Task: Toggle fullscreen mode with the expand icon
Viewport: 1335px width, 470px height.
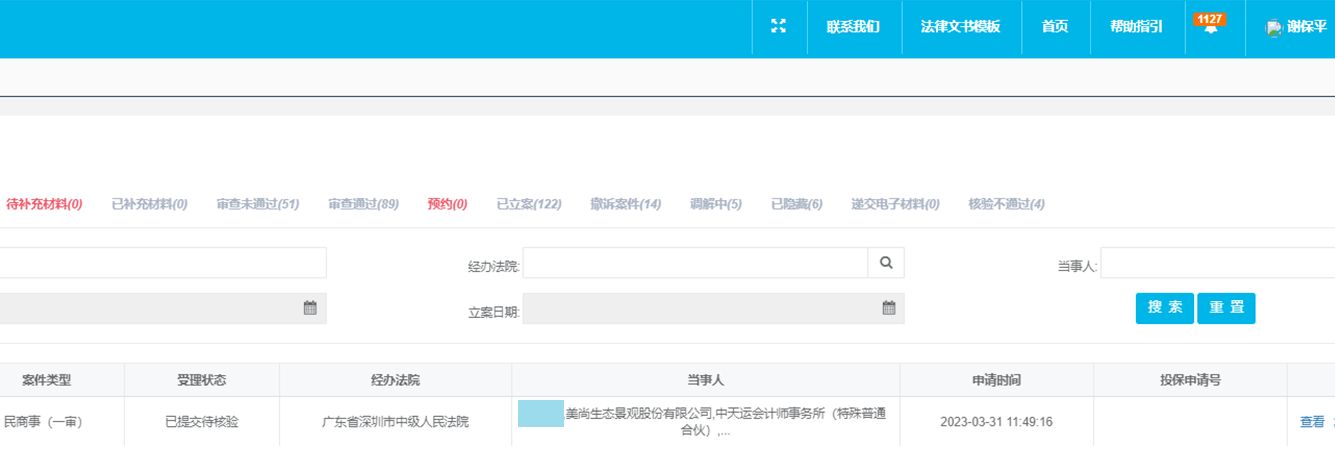Action: coord(778,27)
